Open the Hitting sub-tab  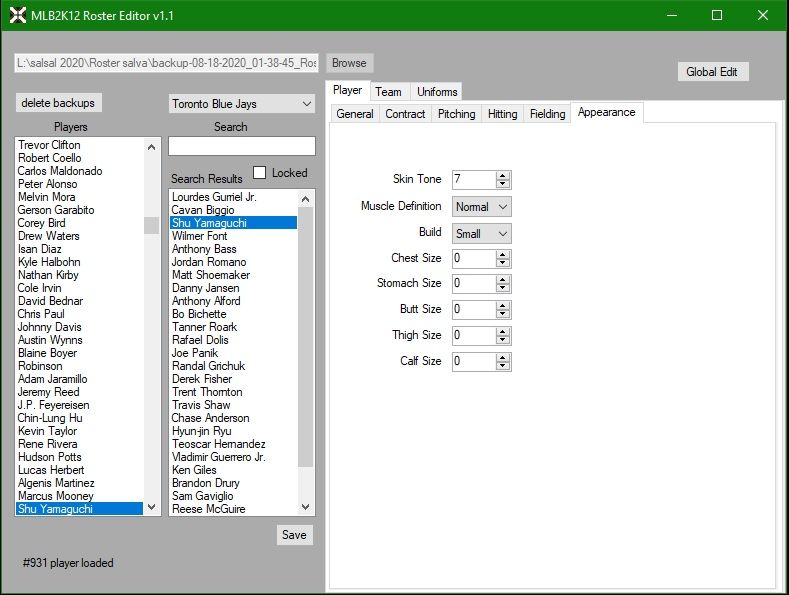tap(502, 114)
